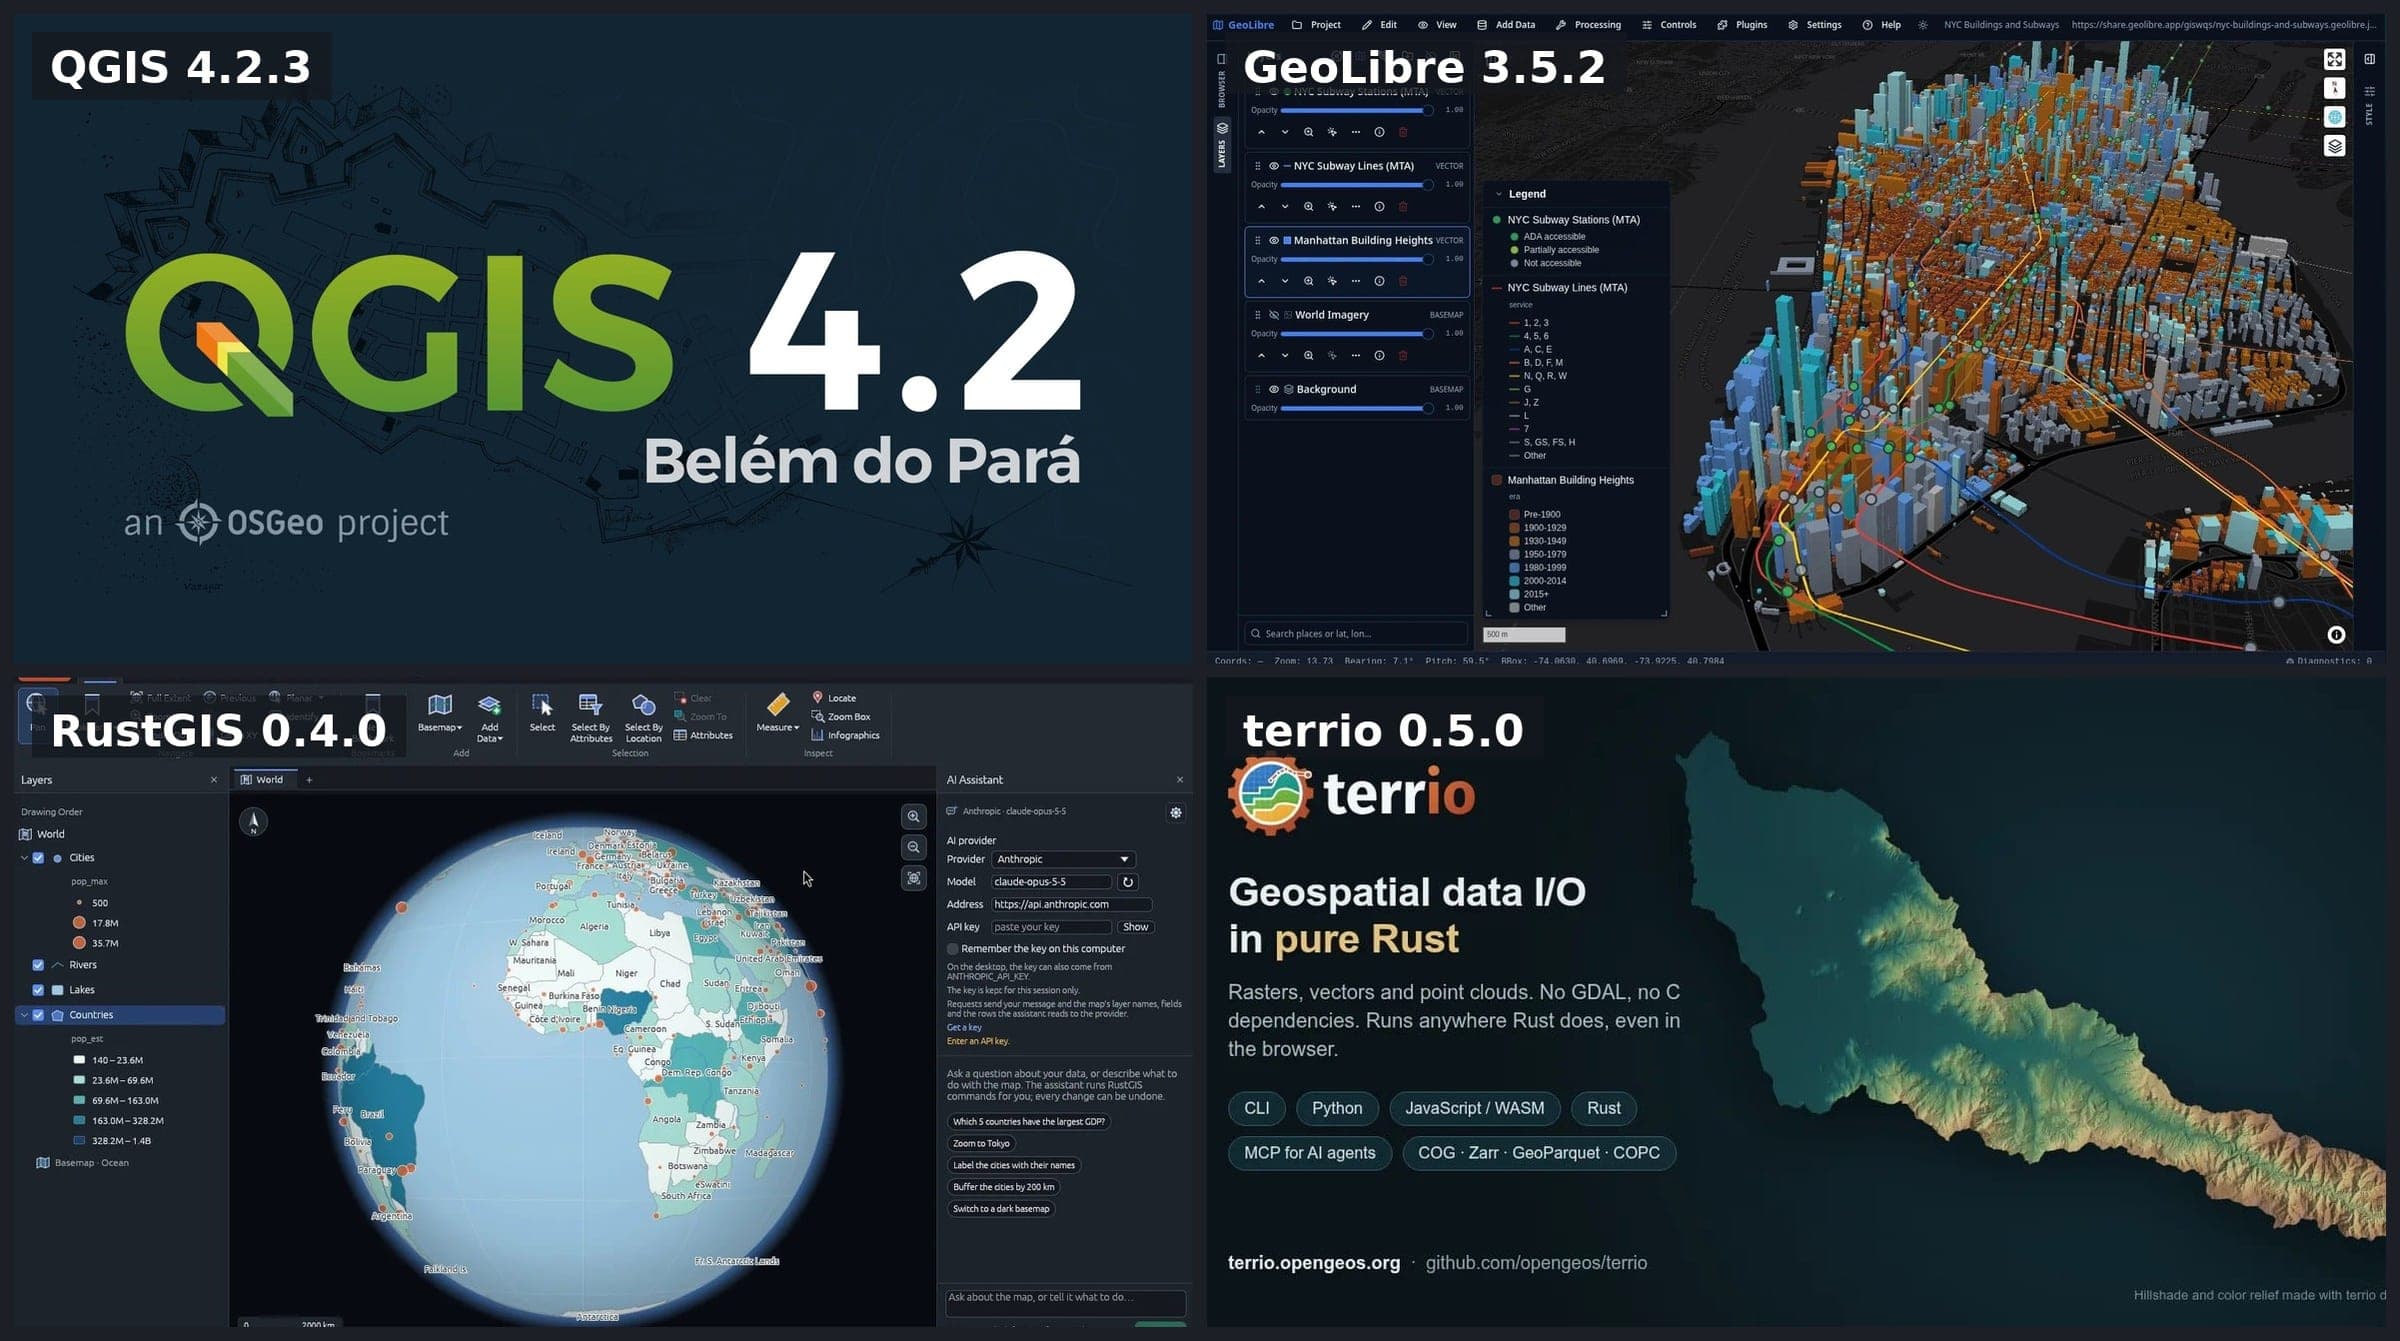Click the GeoLibre globe projection control
Image resolution: width=2400 pixels, height=1341 pixels.
click(x=2334, y=118)
